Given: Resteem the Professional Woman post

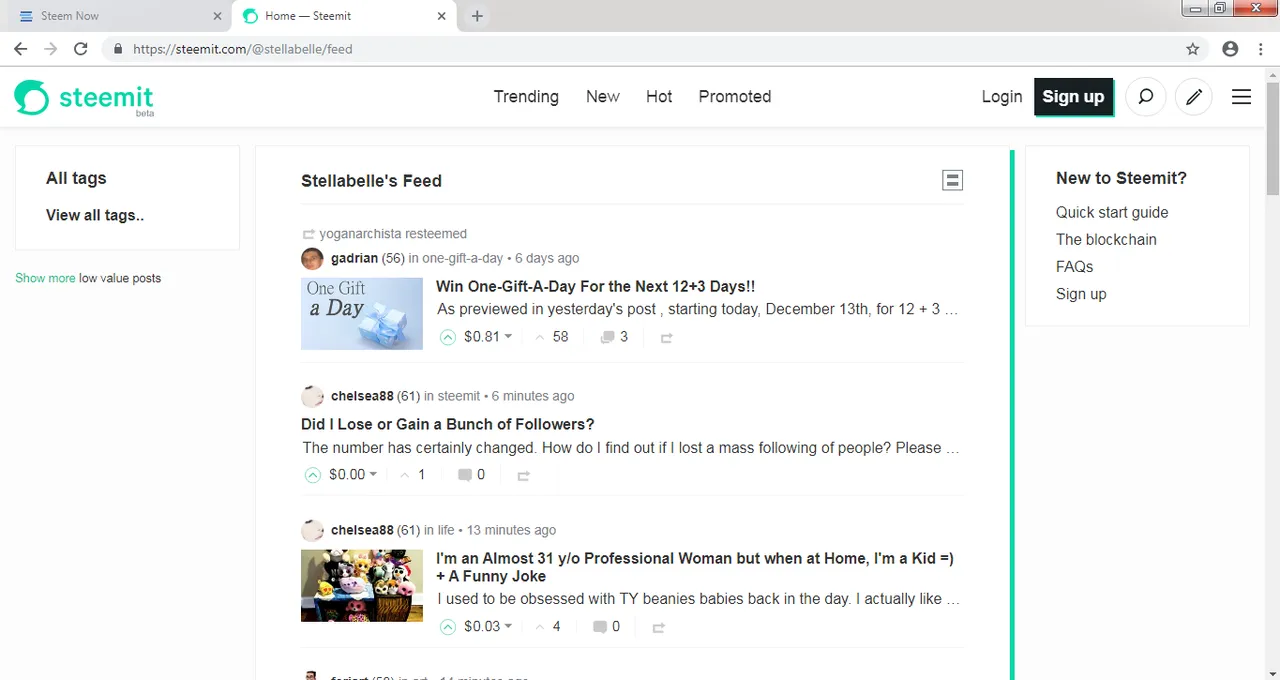Looking at the screenshot, I should pyautogui.click(x=659, y=628).
